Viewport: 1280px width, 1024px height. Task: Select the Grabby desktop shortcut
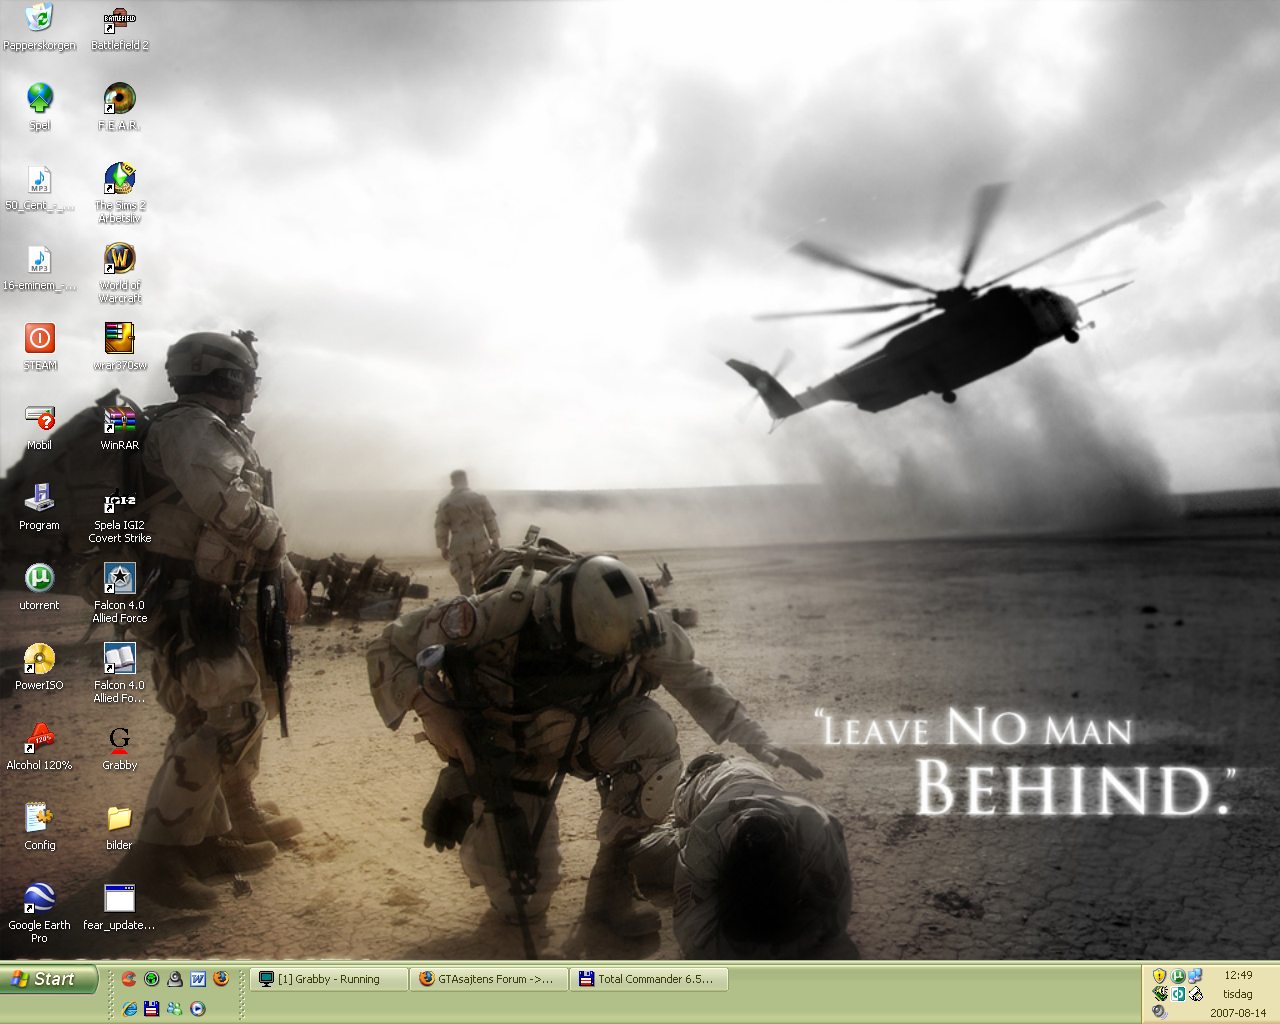[x=120, y=746]
